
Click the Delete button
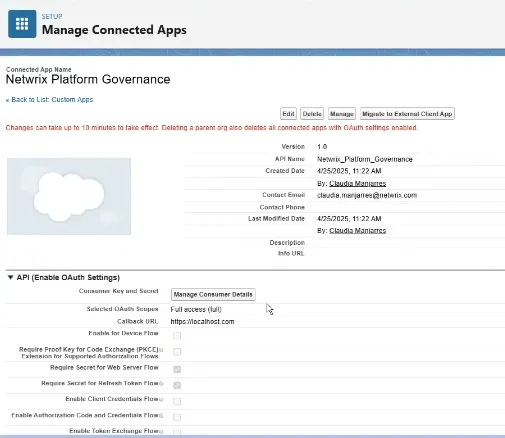pyautogui.click(x=312, y=114)
